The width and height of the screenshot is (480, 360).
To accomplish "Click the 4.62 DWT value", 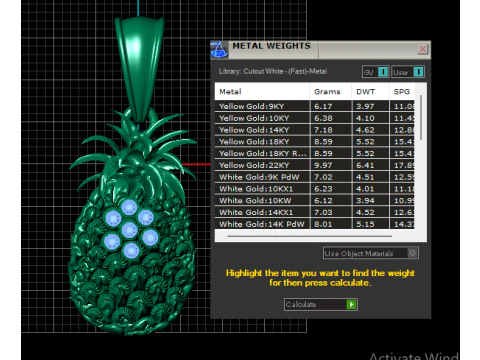I will click(365, 130).
